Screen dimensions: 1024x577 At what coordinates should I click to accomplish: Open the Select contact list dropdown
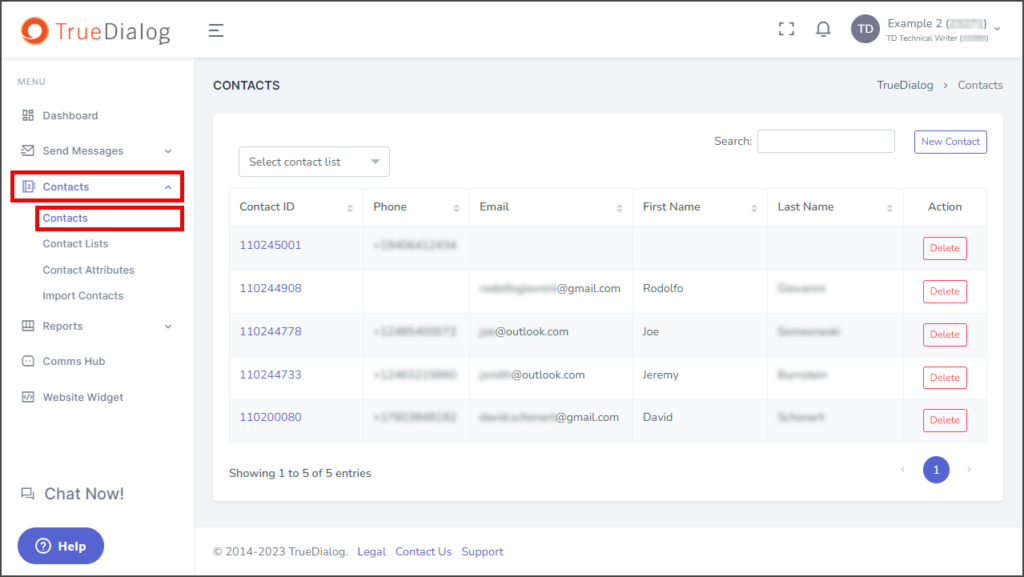click(314, 162)
